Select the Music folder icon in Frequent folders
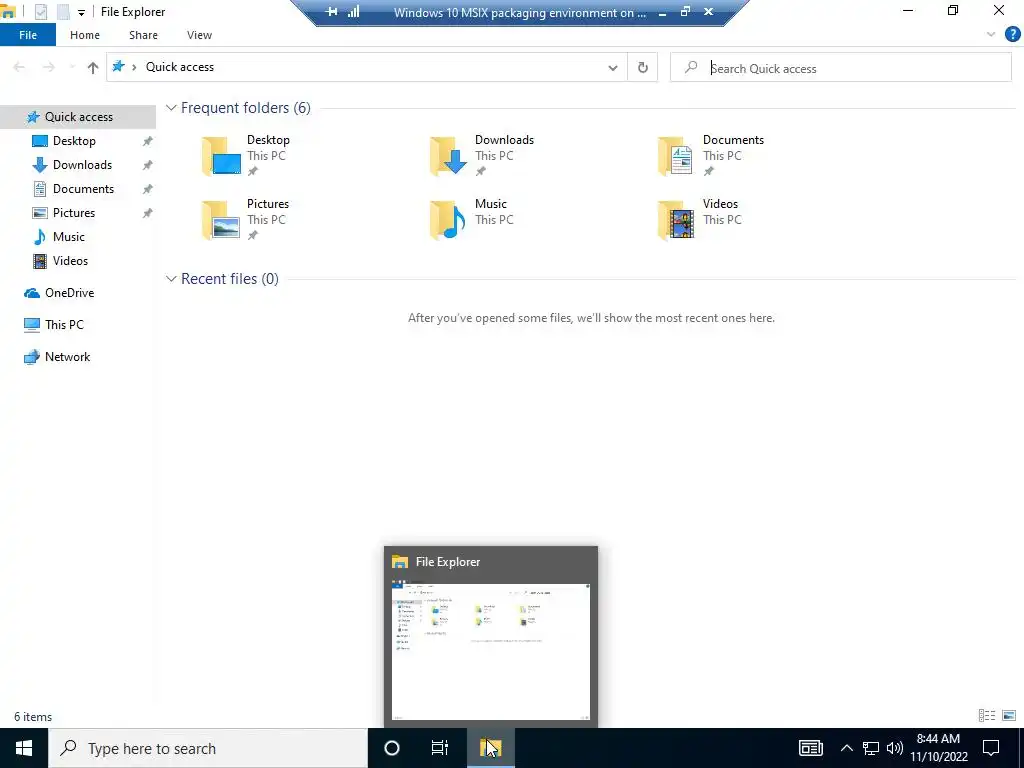 449,219
